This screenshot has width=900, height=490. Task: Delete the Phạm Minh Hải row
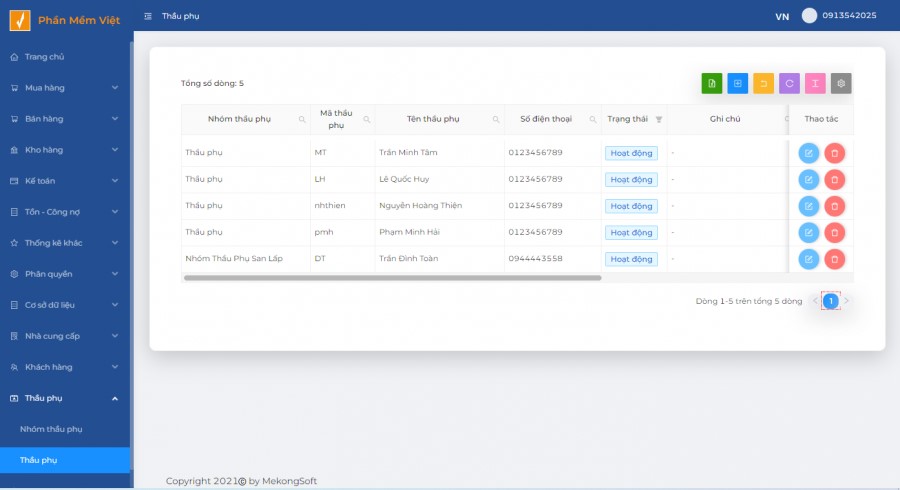click(x=835, y=232)
